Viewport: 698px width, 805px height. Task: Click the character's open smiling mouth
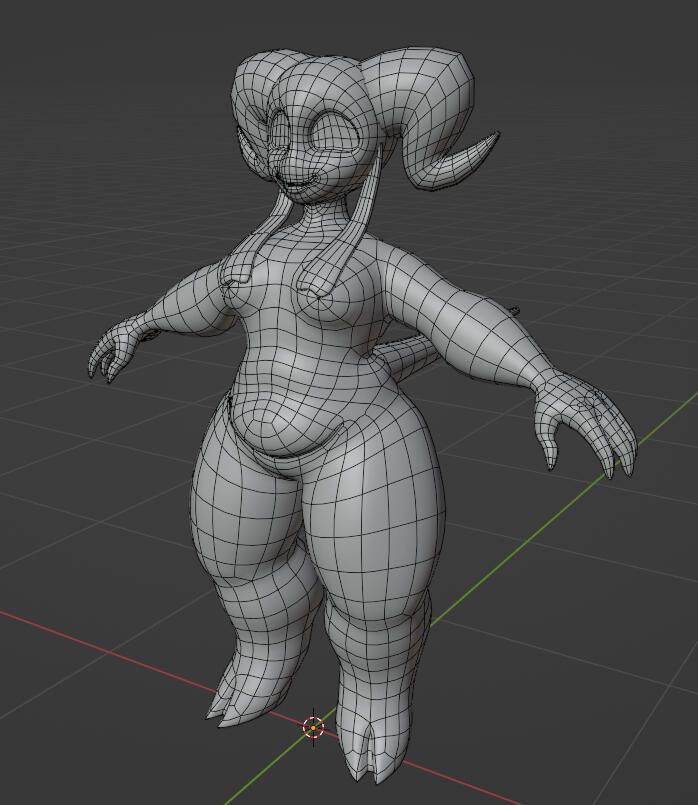click(298, 184)
